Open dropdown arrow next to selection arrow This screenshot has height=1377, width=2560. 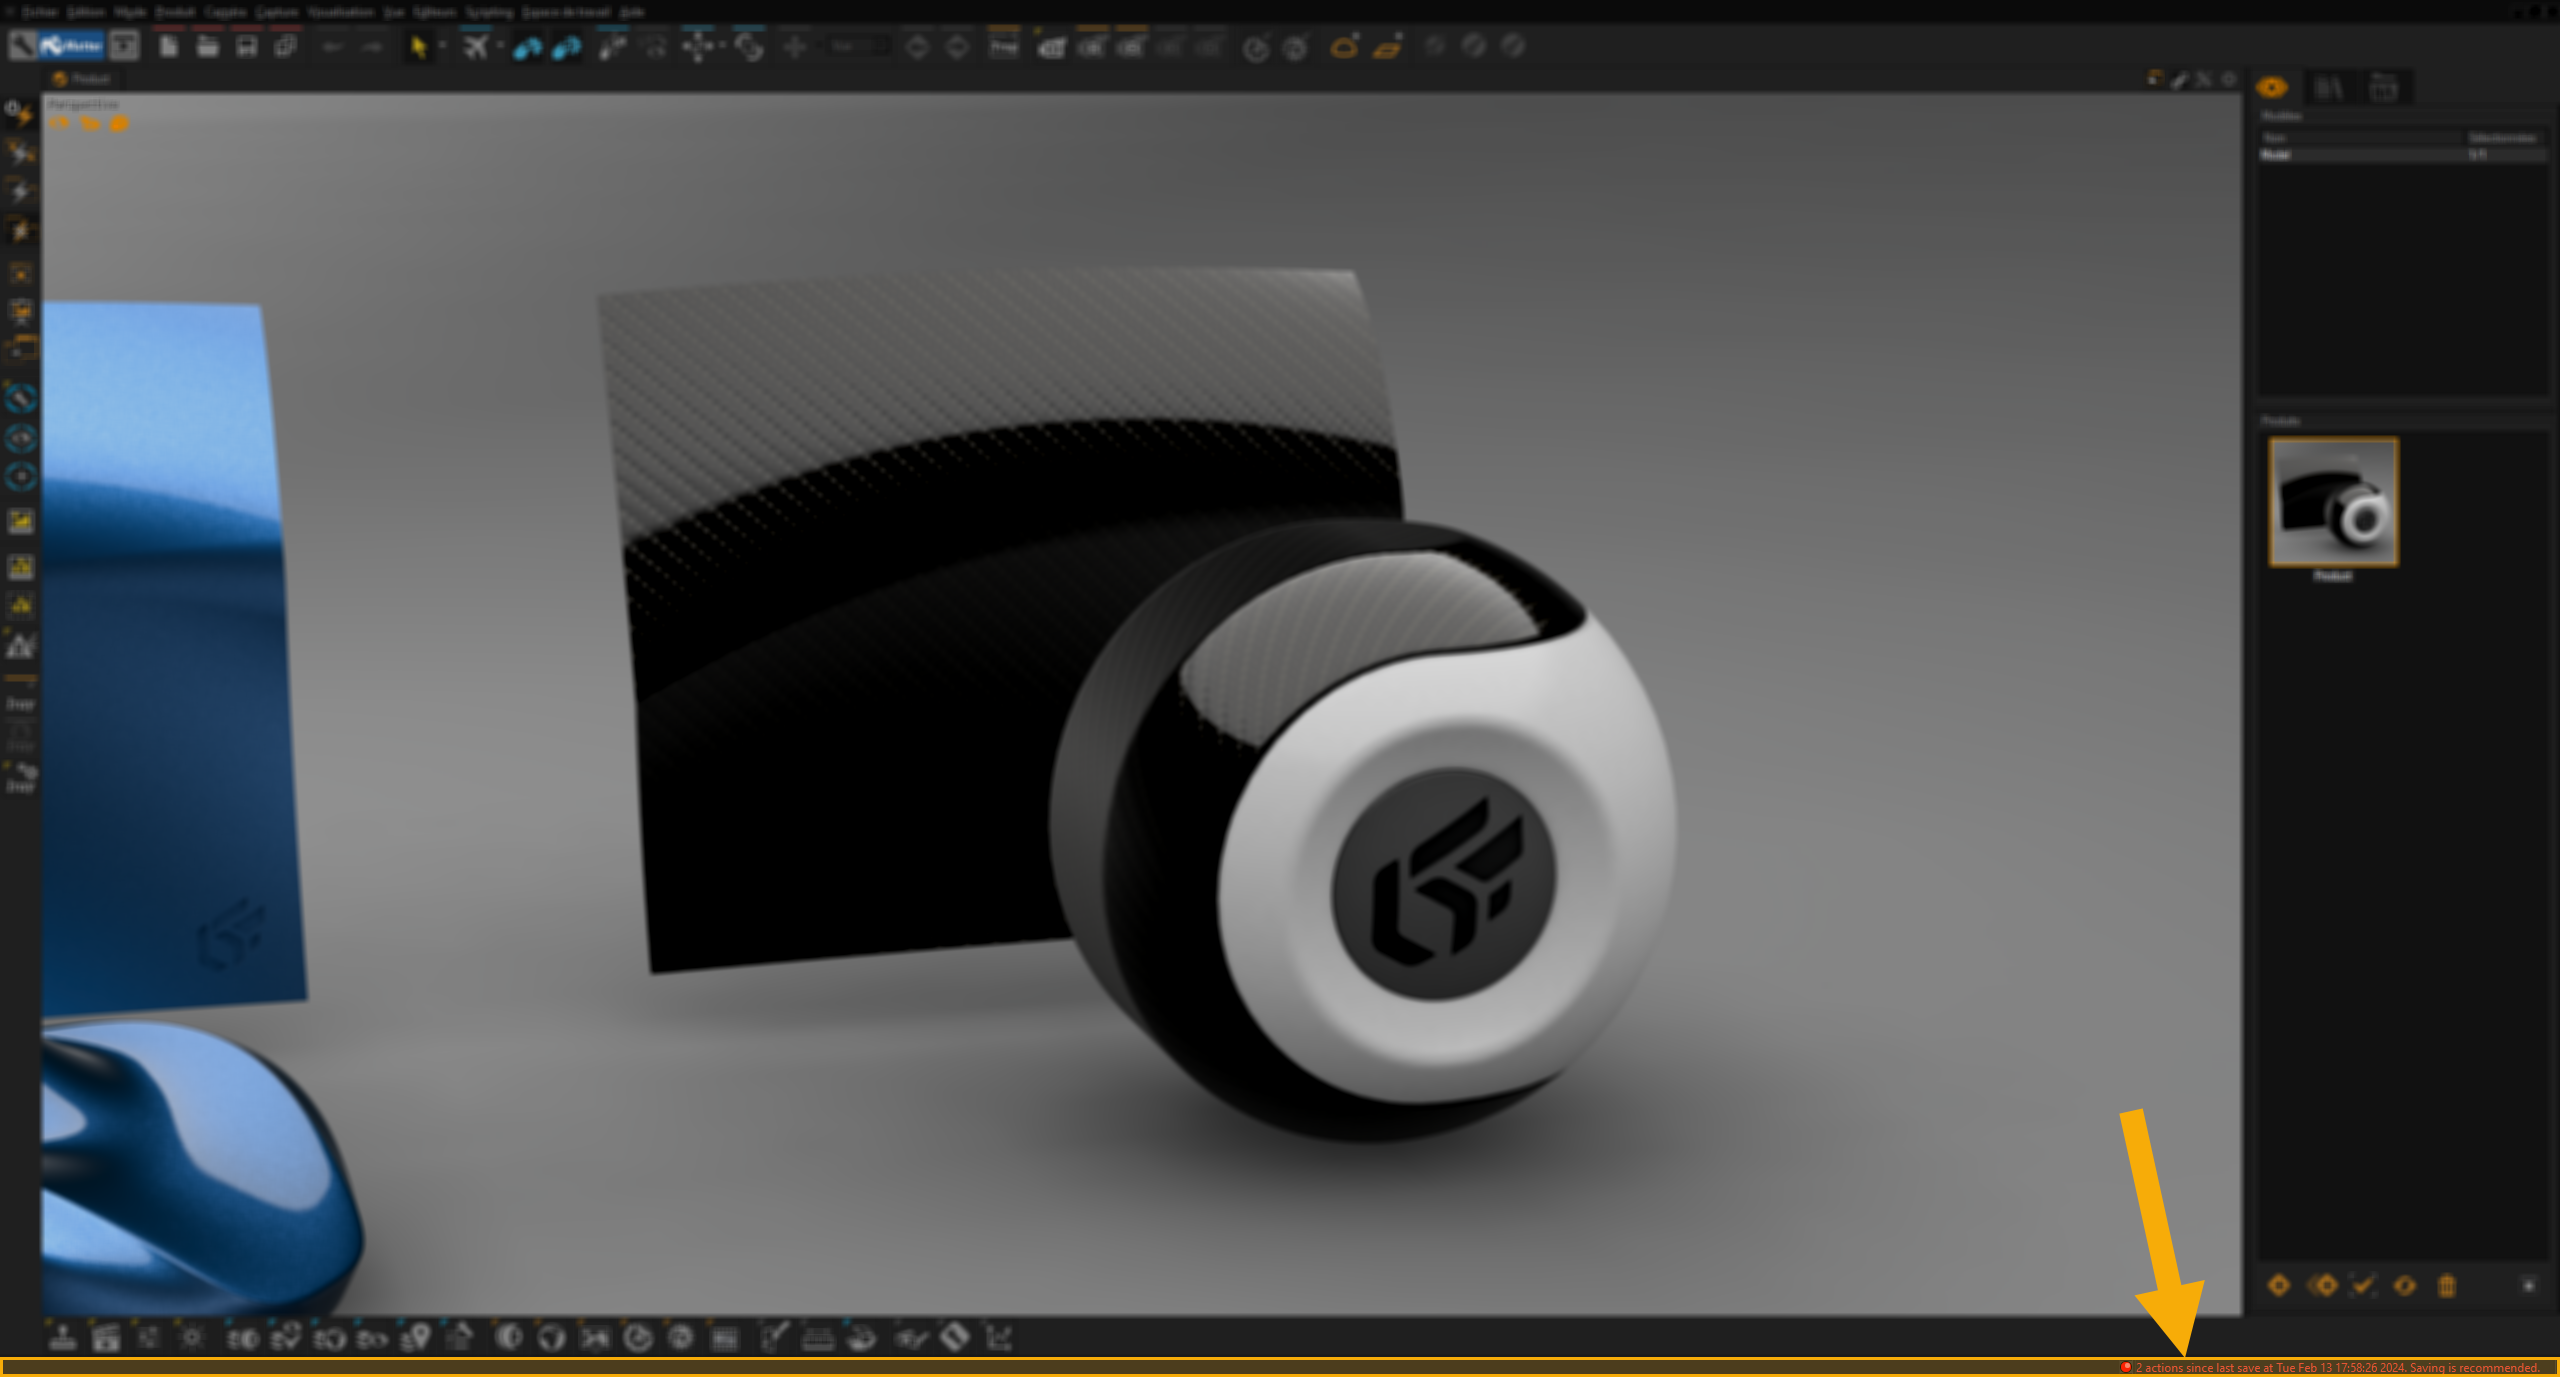[442, 45]
